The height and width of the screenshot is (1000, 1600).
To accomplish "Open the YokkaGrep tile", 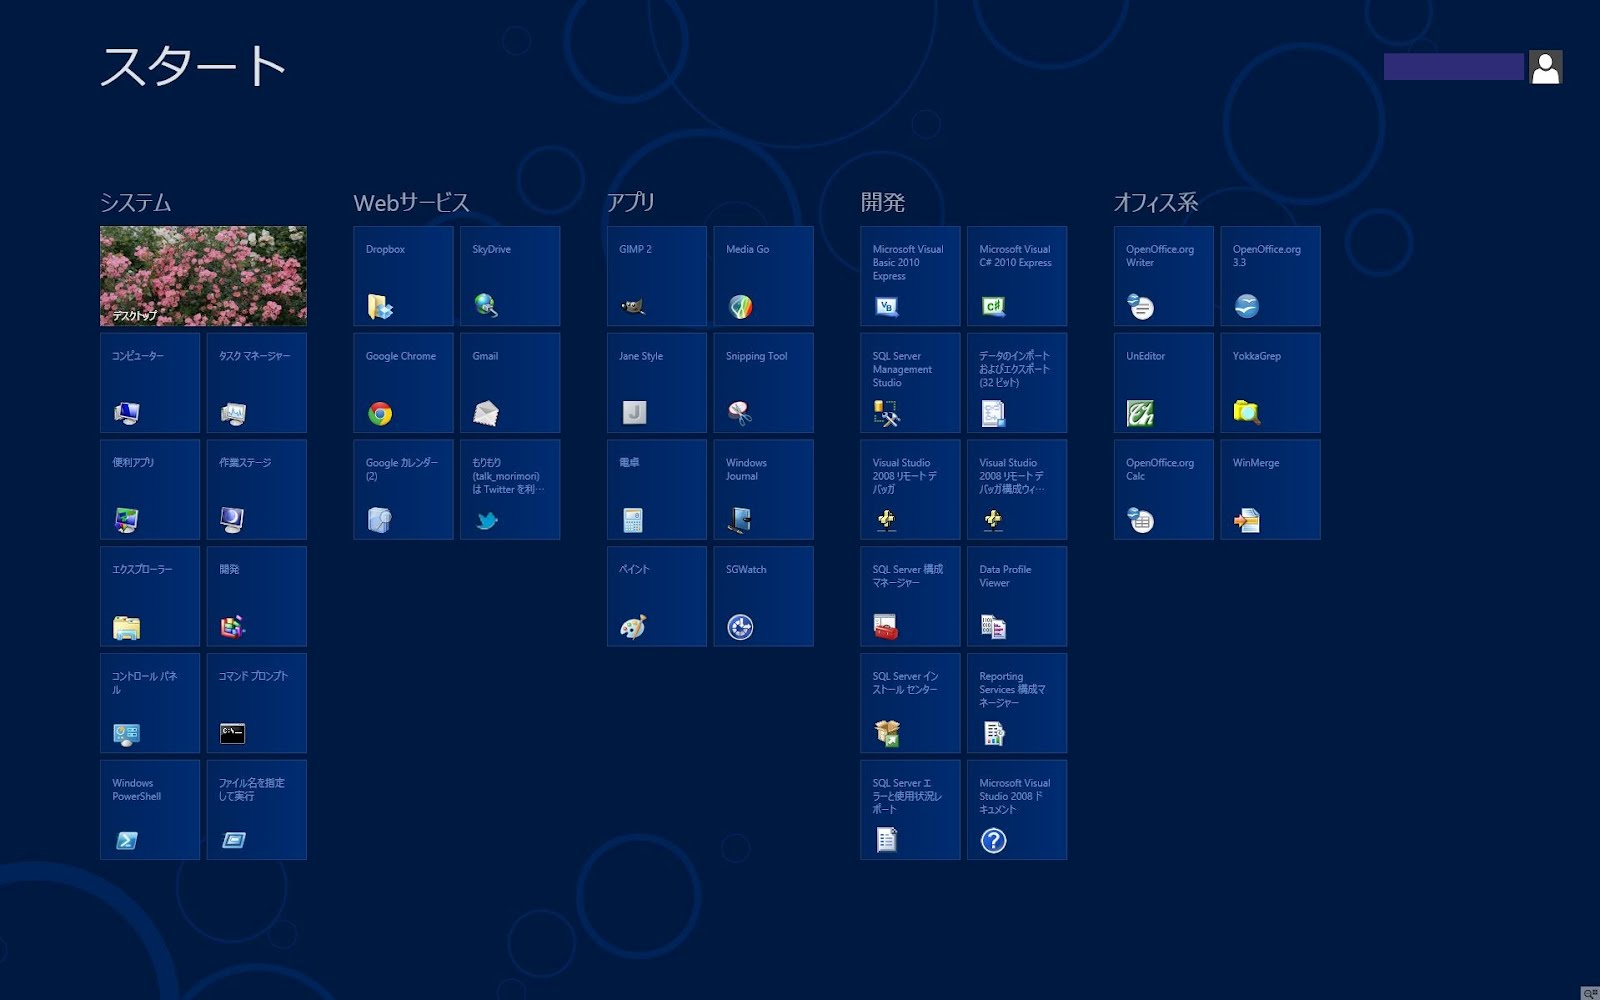I will click(1271, 383).
